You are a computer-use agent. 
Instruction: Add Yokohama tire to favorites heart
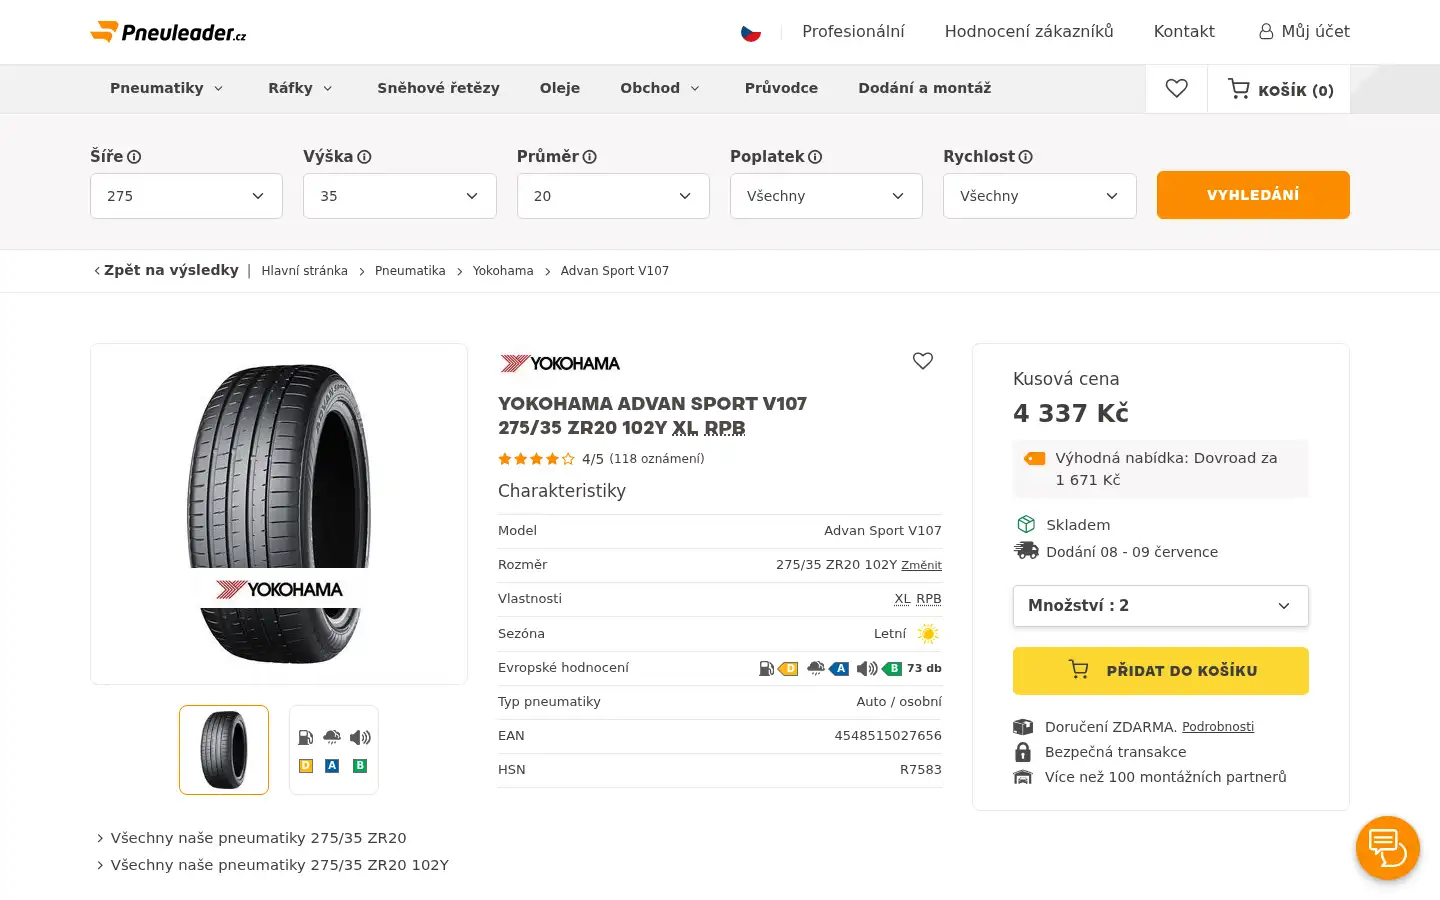coord(923,361)
